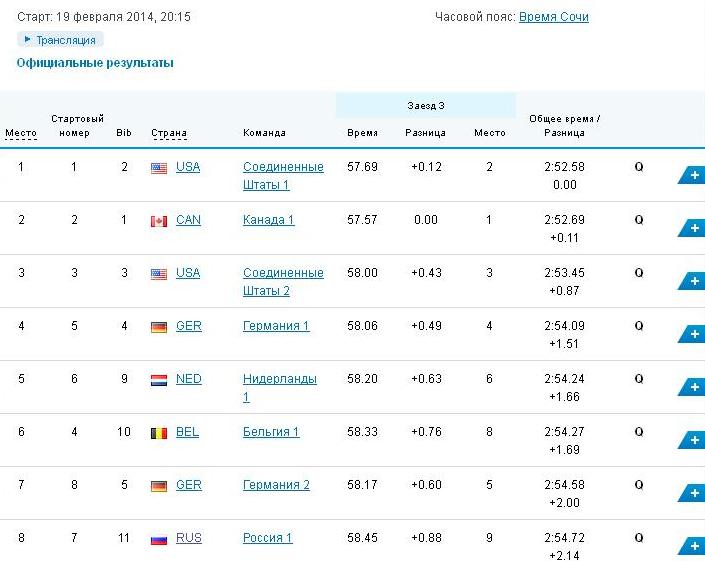Expand the Канада 1 row with plus button
This screenshot has height=561, width=705.
coord(692,229)
